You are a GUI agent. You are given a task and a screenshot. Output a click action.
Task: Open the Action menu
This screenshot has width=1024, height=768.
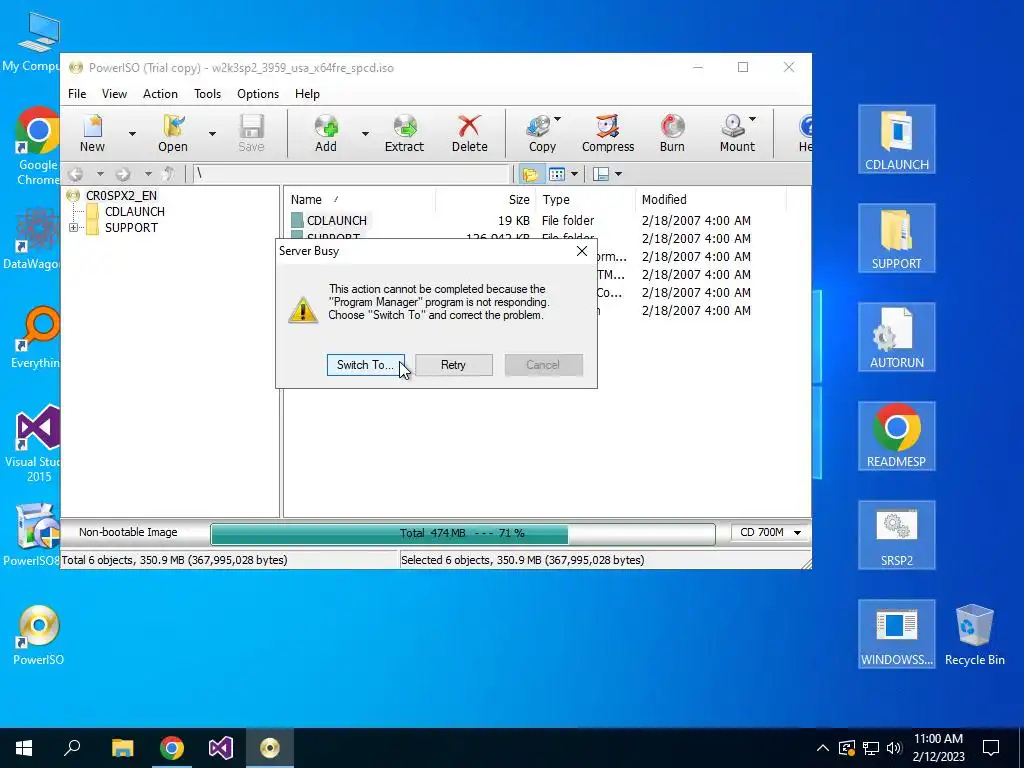(160, 94)
